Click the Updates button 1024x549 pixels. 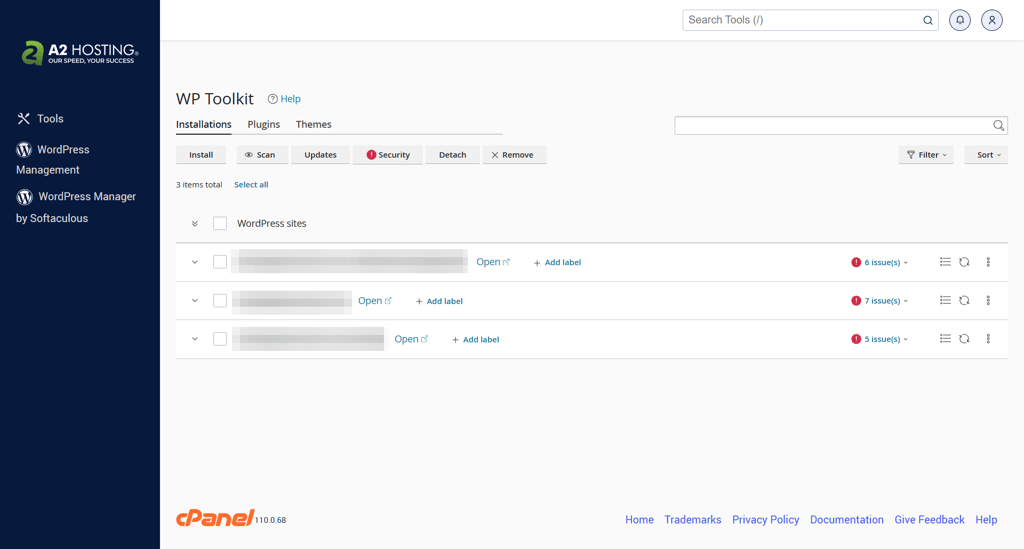[x=320, y=155]
